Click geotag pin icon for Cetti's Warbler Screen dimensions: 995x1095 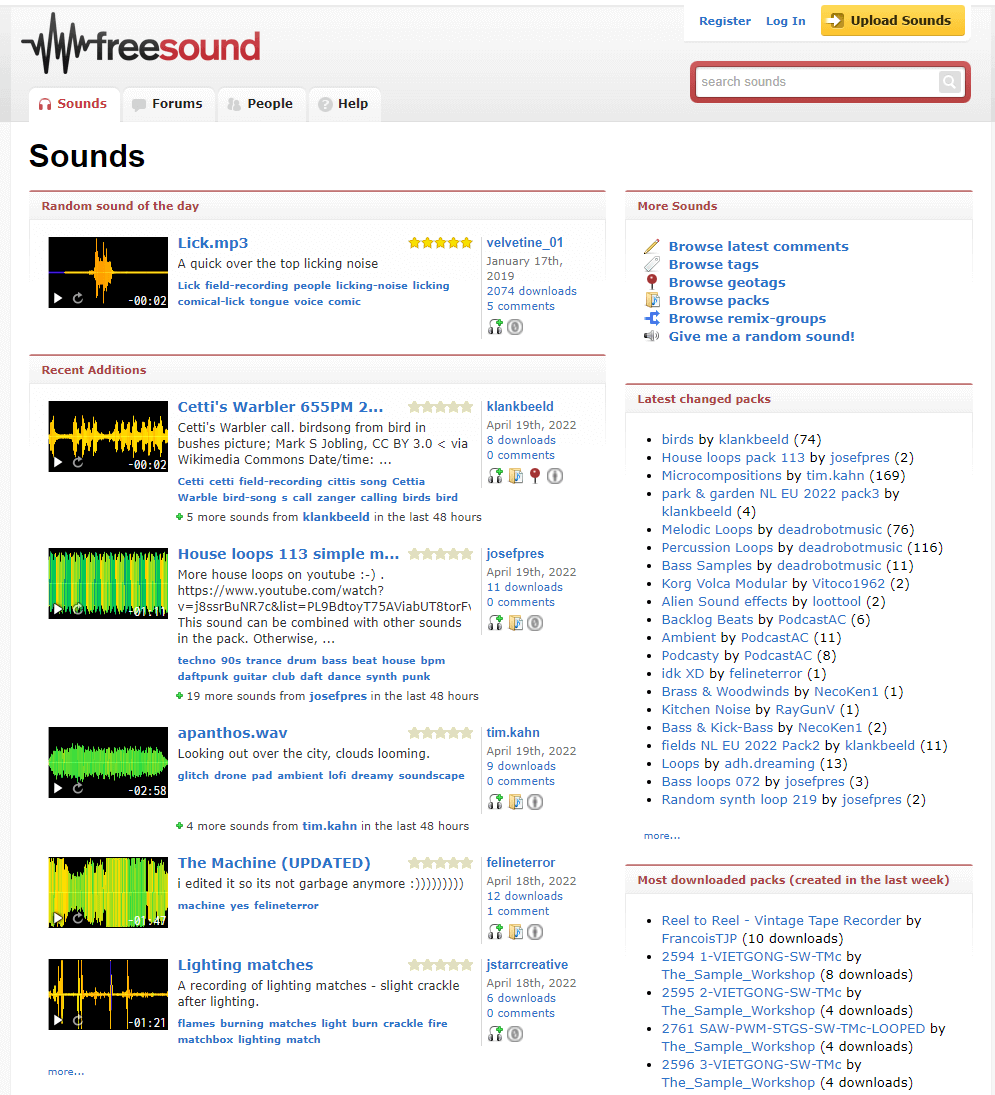tap(535, 476)
